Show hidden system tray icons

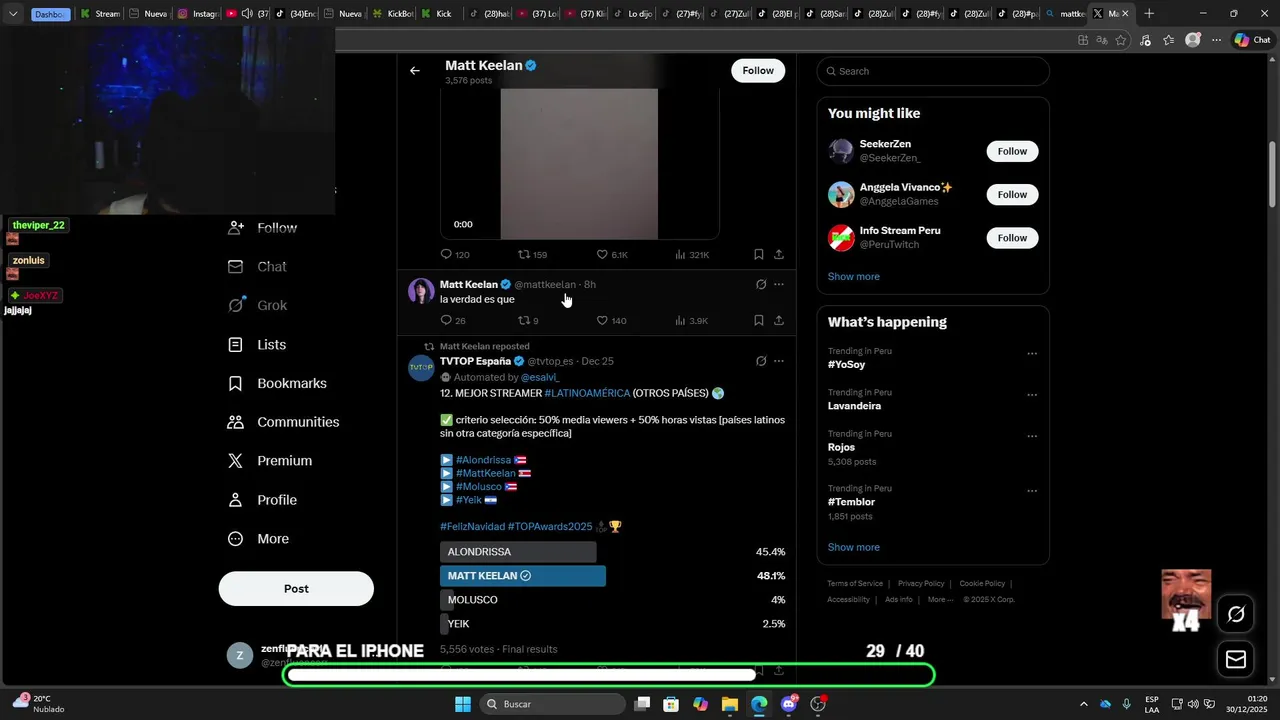tap(1084, 704)
